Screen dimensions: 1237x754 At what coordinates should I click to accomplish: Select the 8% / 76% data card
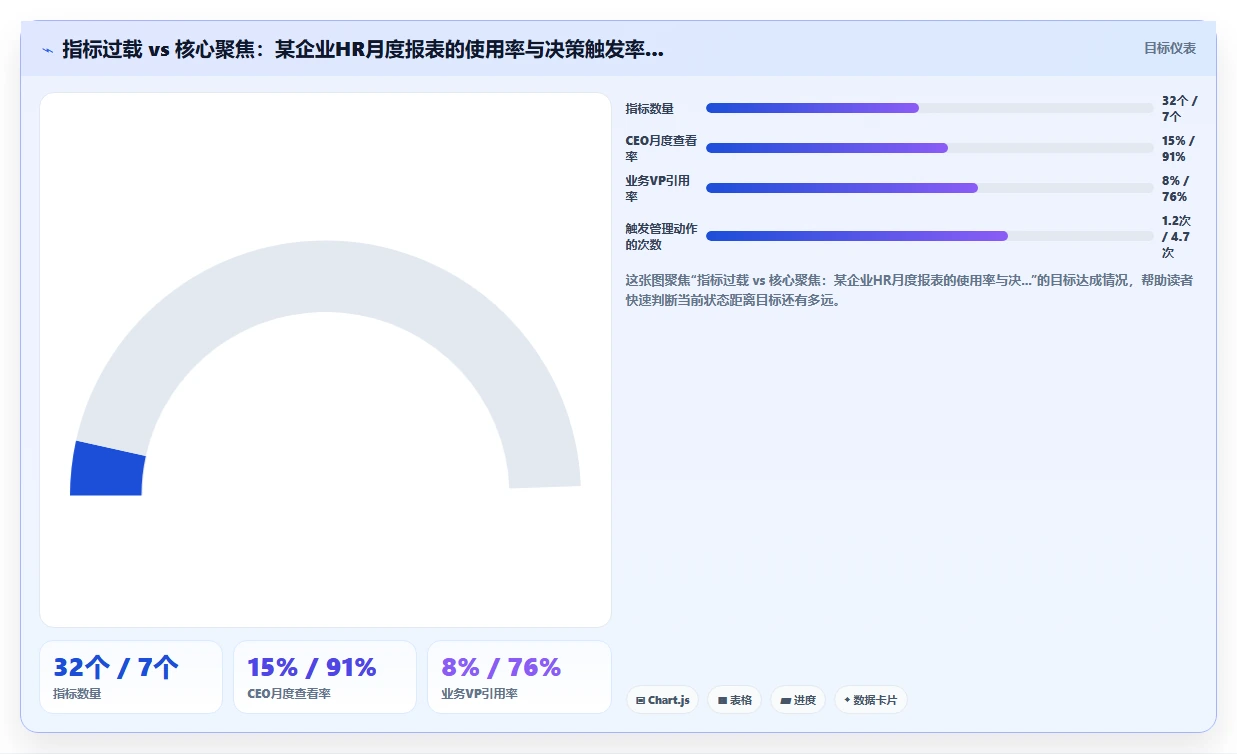(x=519, y=677)
